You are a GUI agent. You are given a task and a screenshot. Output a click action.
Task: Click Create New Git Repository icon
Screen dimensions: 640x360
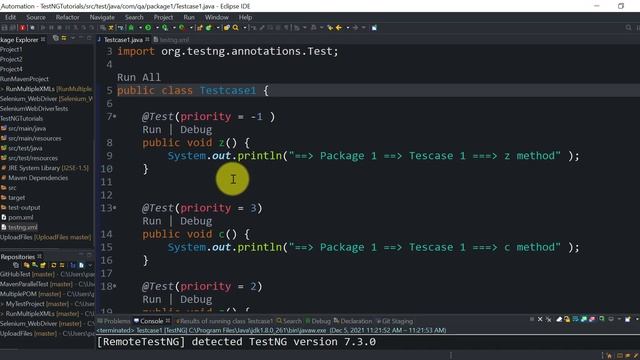43,265
